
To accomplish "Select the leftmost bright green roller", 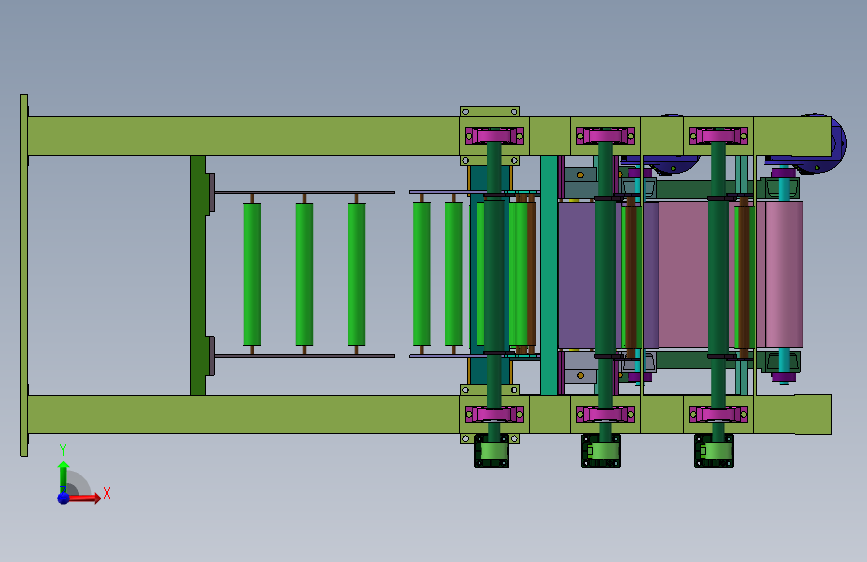I will [252, 274].
